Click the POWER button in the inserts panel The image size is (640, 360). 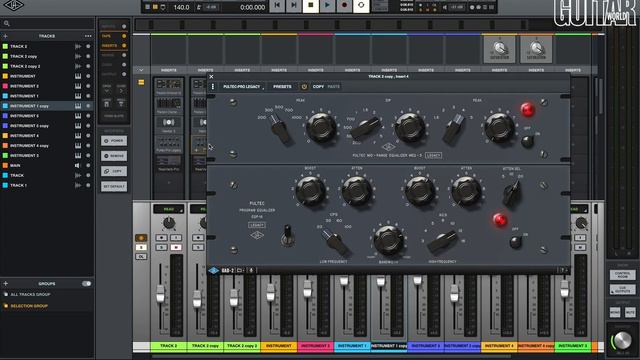coord(114,141)
